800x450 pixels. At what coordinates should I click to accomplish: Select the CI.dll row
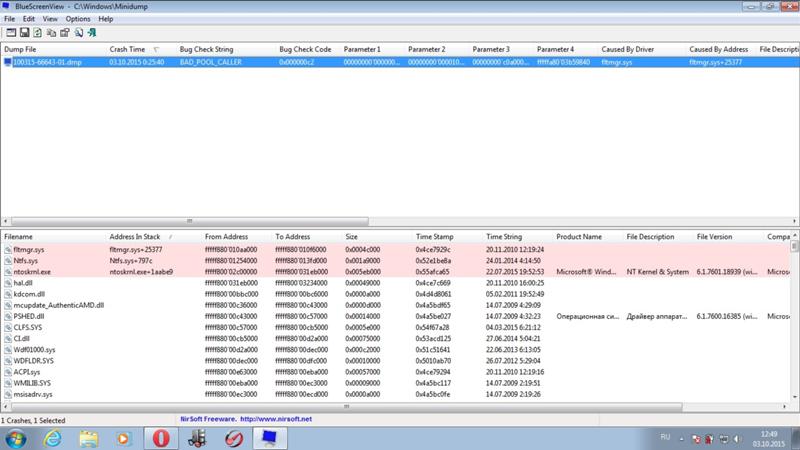pos(395,338)
